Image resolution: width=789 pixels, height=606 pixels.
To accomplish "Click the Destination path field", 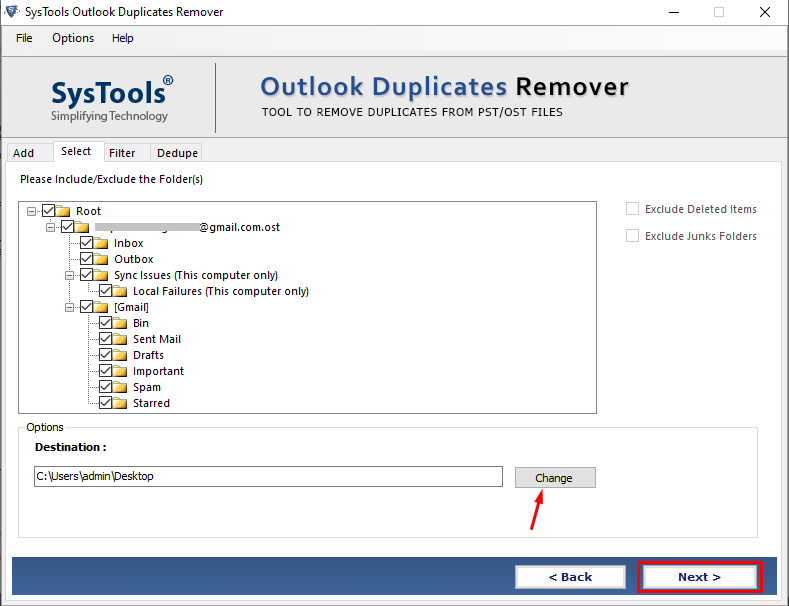I will pos(268,476).
